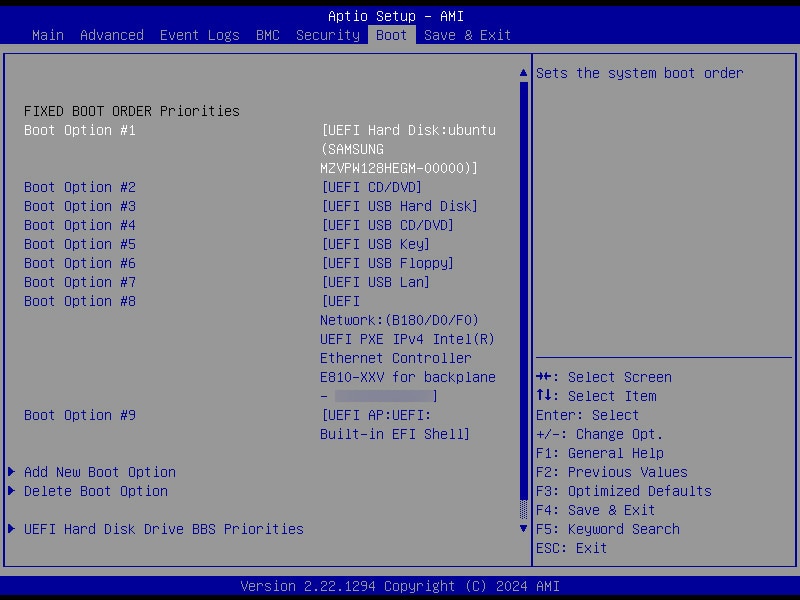Open the Delete Boot Option submenu

(x=96, y=491)
